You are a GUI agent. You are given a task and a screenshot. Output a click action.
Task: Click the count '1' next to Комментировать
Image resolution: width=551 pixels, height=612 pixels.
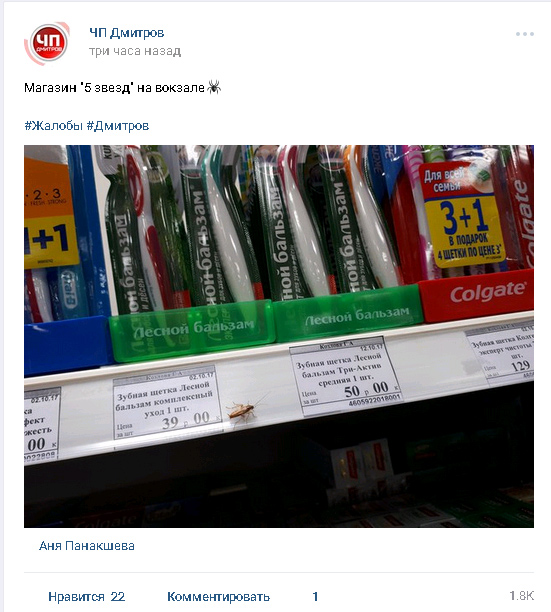(315, 596)
